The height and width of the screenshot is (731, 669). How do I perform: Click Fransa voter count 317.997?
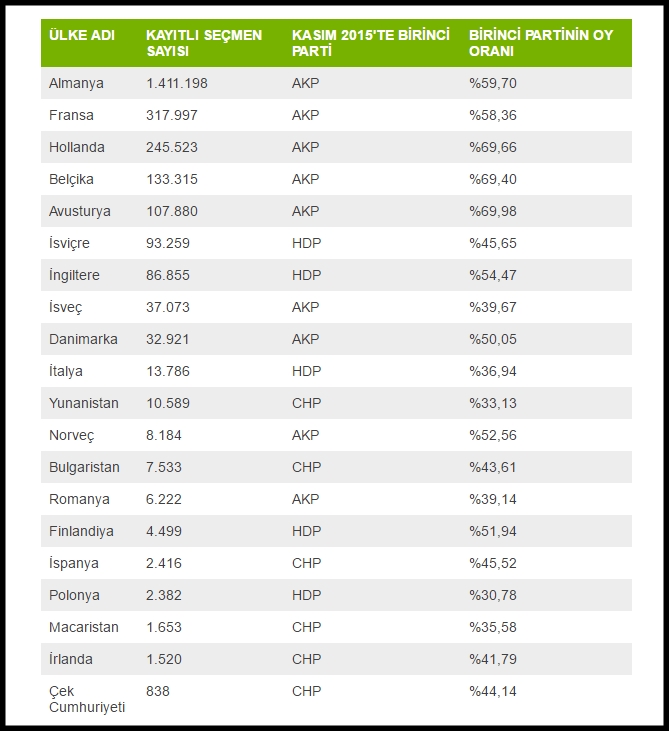[172, 115]
